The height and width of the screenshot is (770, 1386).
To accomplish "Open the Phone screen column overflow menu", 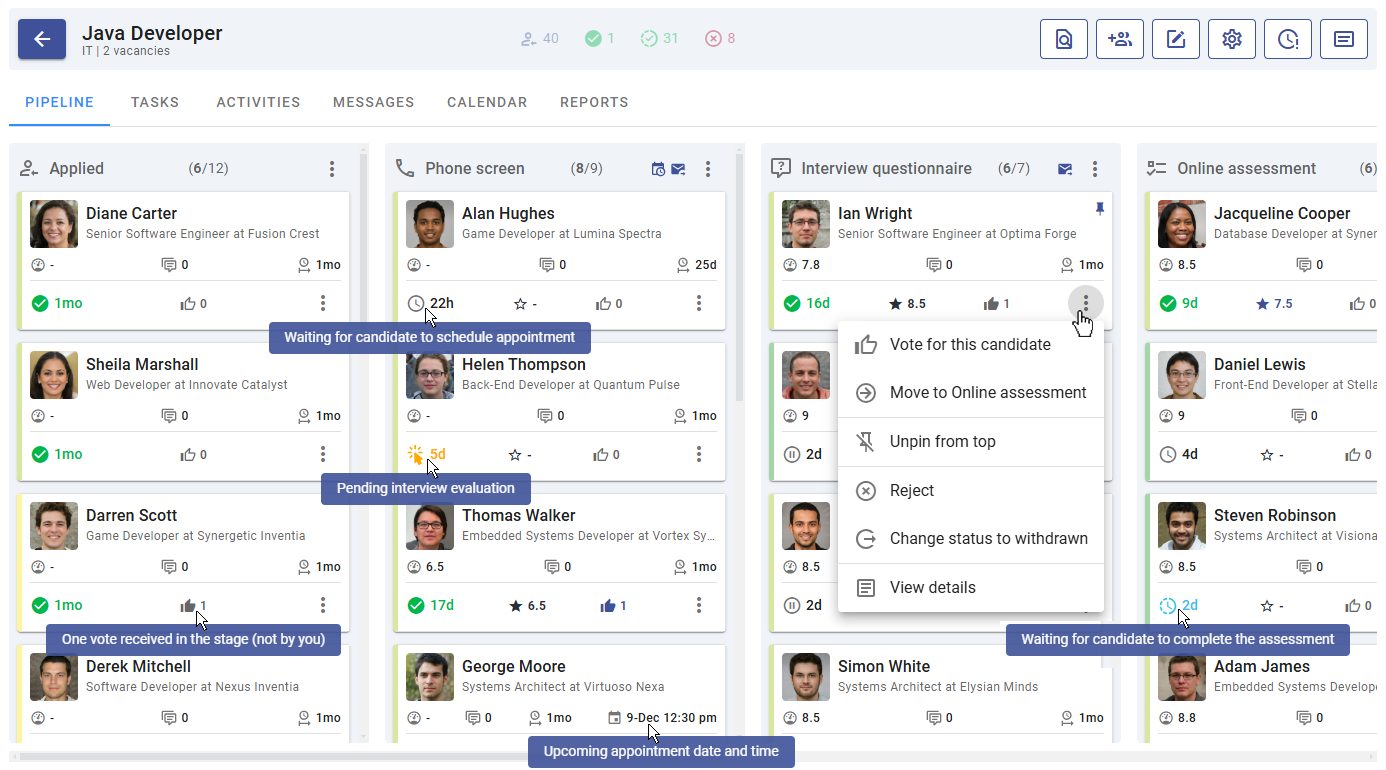I will [x=708, y=168].
